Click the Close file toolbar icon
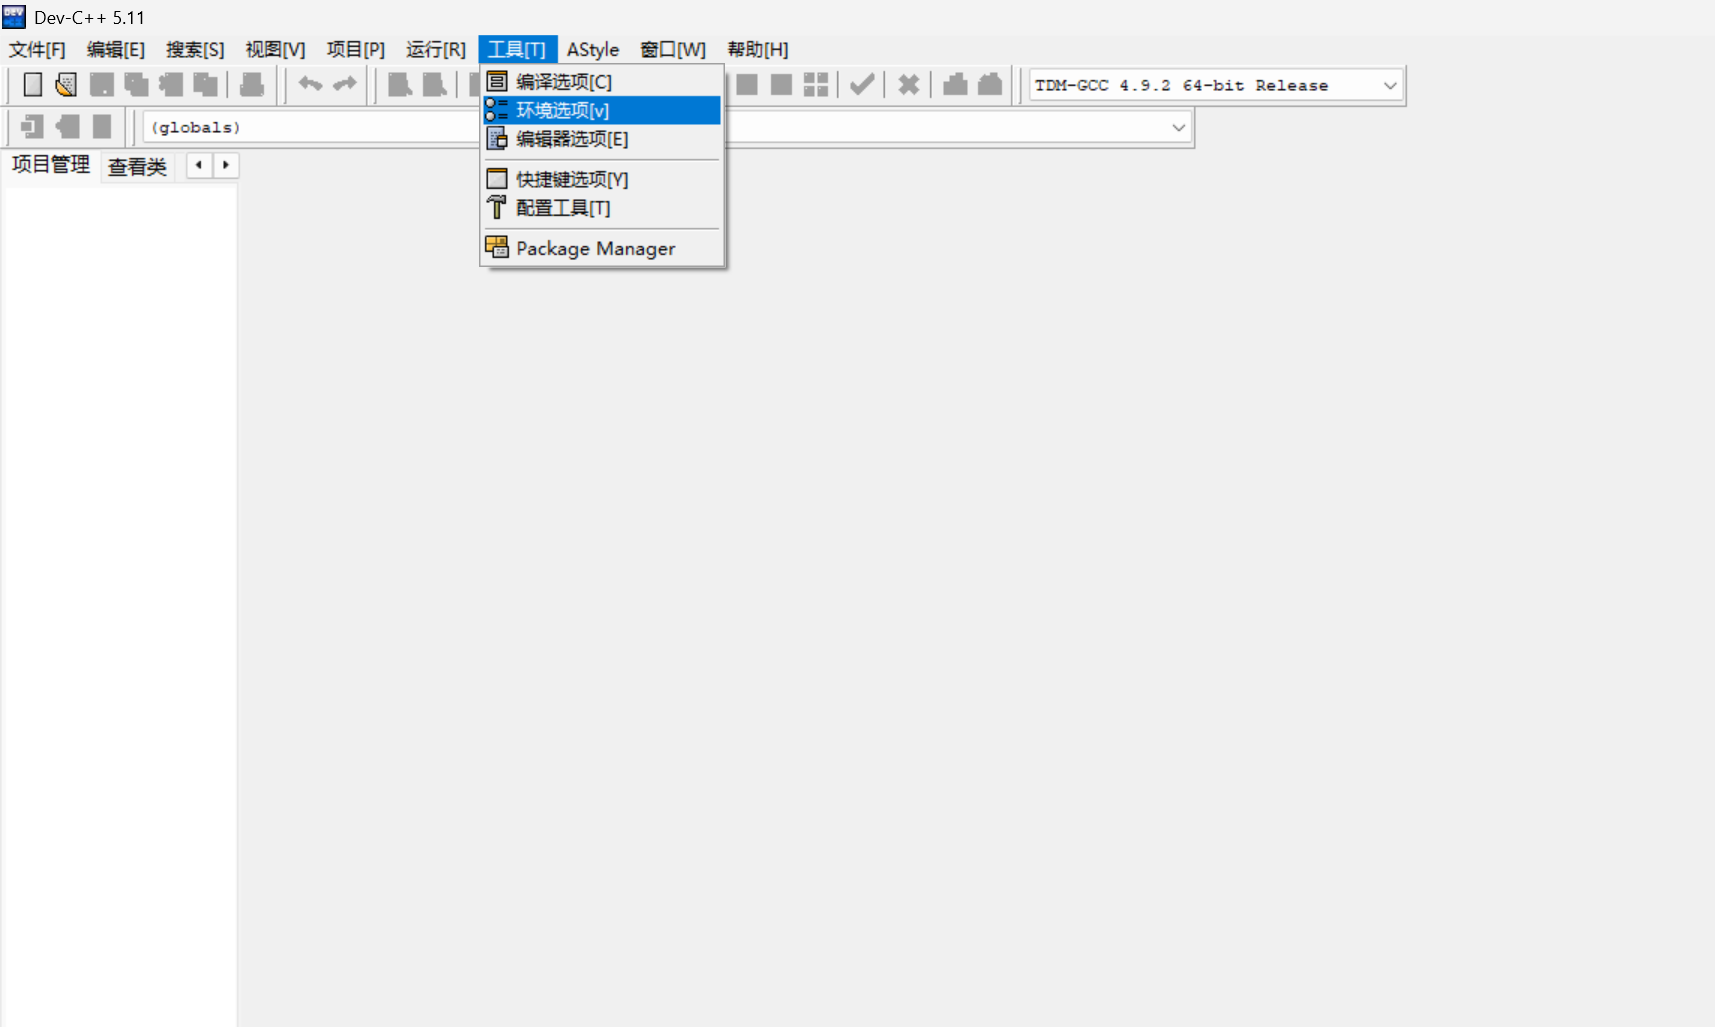1715x1027 pixels. click(x=171, y=85)
